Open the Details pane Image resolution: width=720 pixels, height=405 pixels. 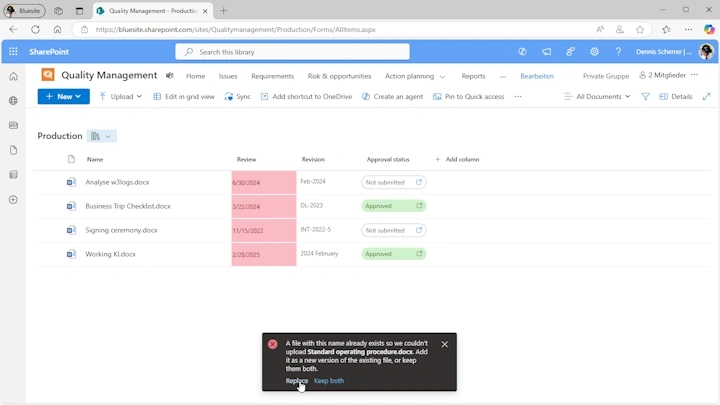675,96
